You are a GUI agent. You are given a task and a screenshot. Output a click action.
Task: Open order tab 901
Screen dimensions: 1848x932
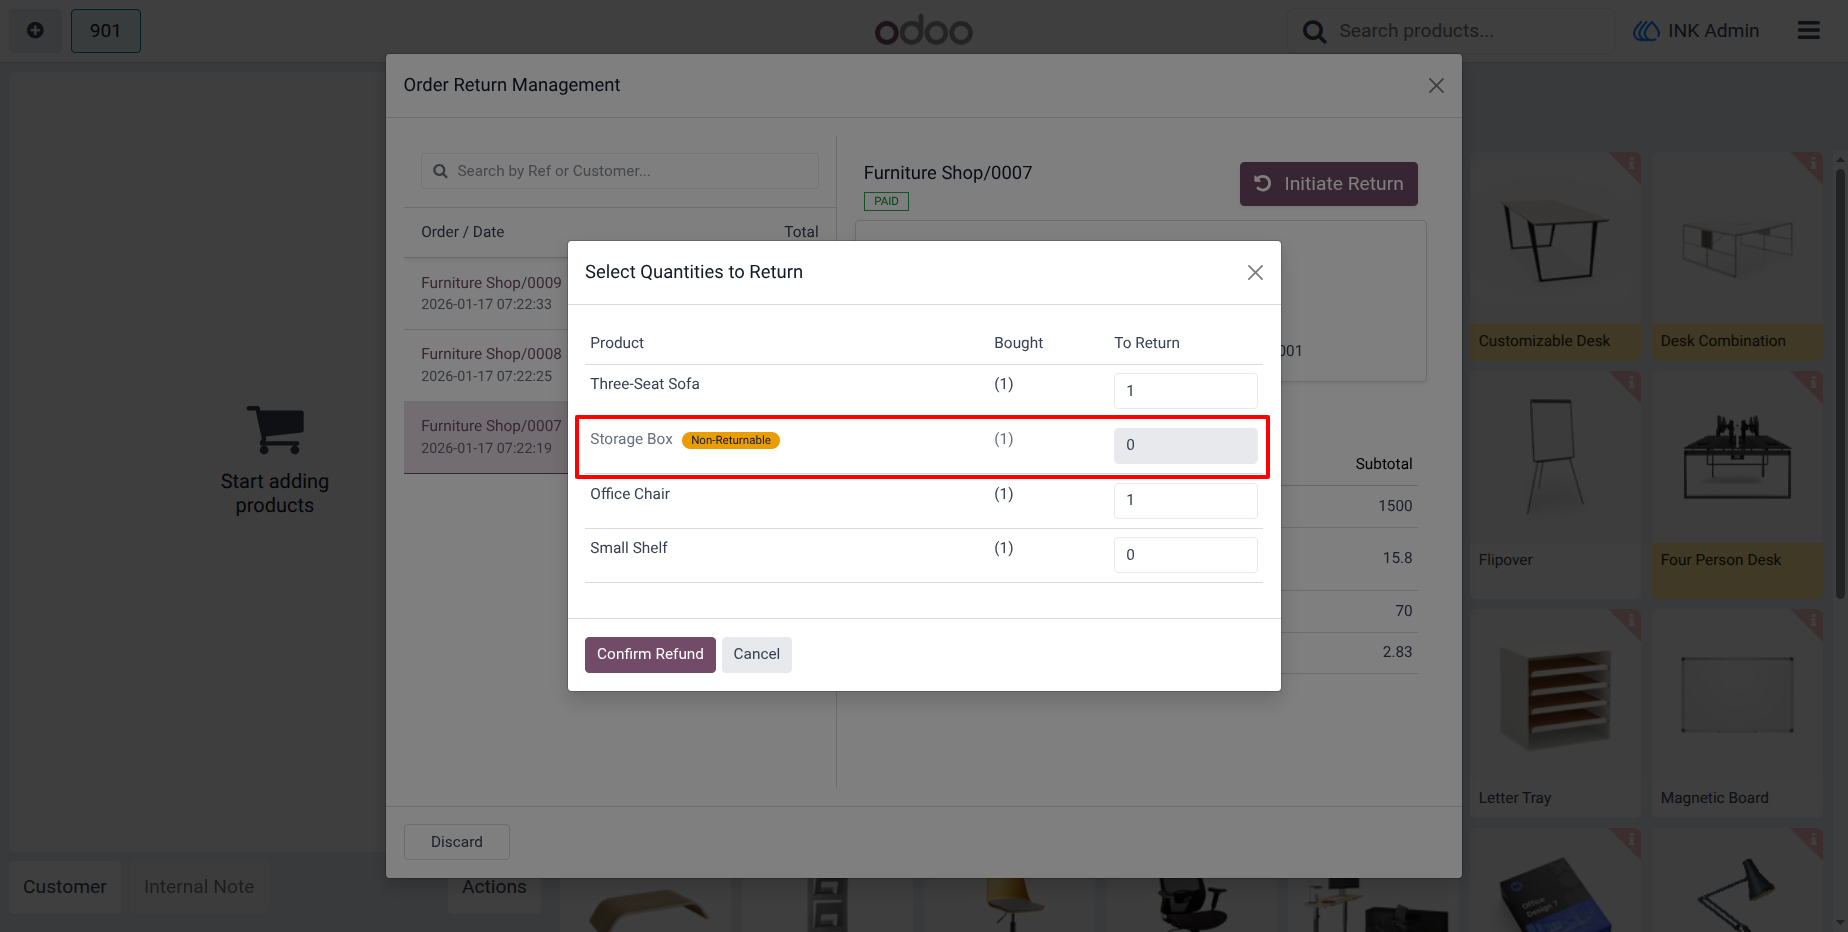pos(106,31)
